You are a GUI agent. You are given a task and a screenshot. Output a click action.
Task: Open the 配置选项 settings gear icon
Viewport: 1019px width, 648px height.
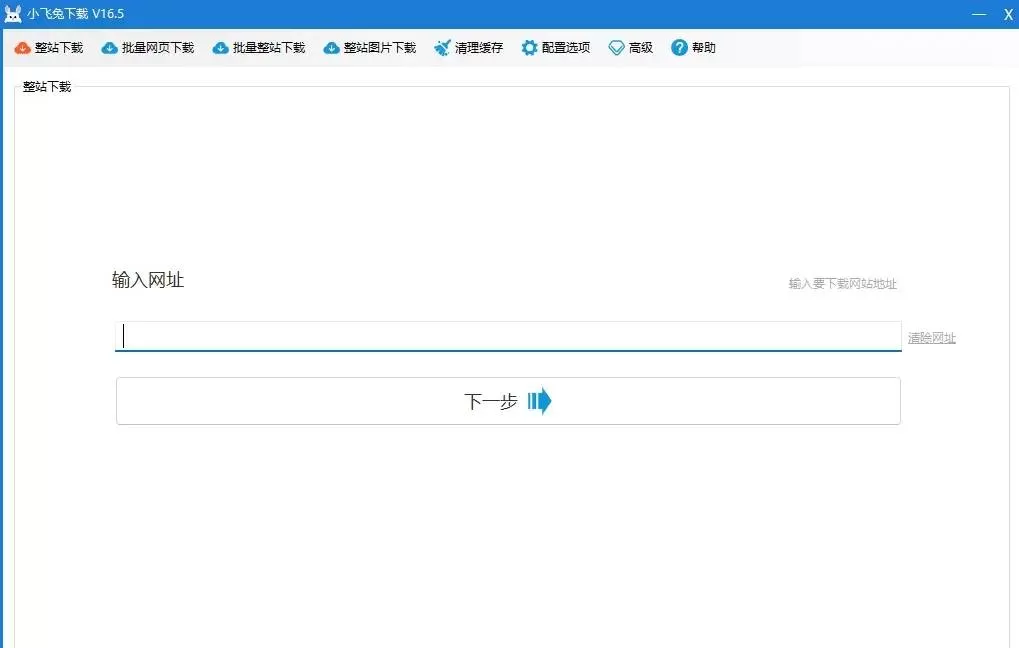(530, 47)
